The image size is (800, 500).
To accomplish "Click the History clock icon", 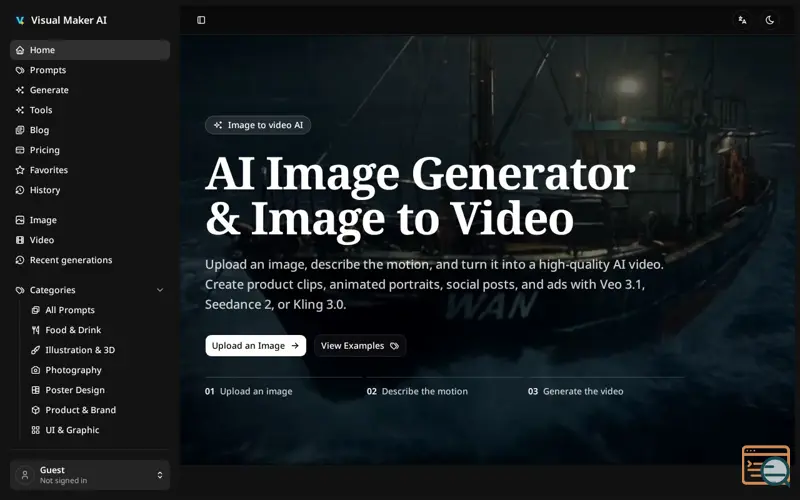I will 20,190.
